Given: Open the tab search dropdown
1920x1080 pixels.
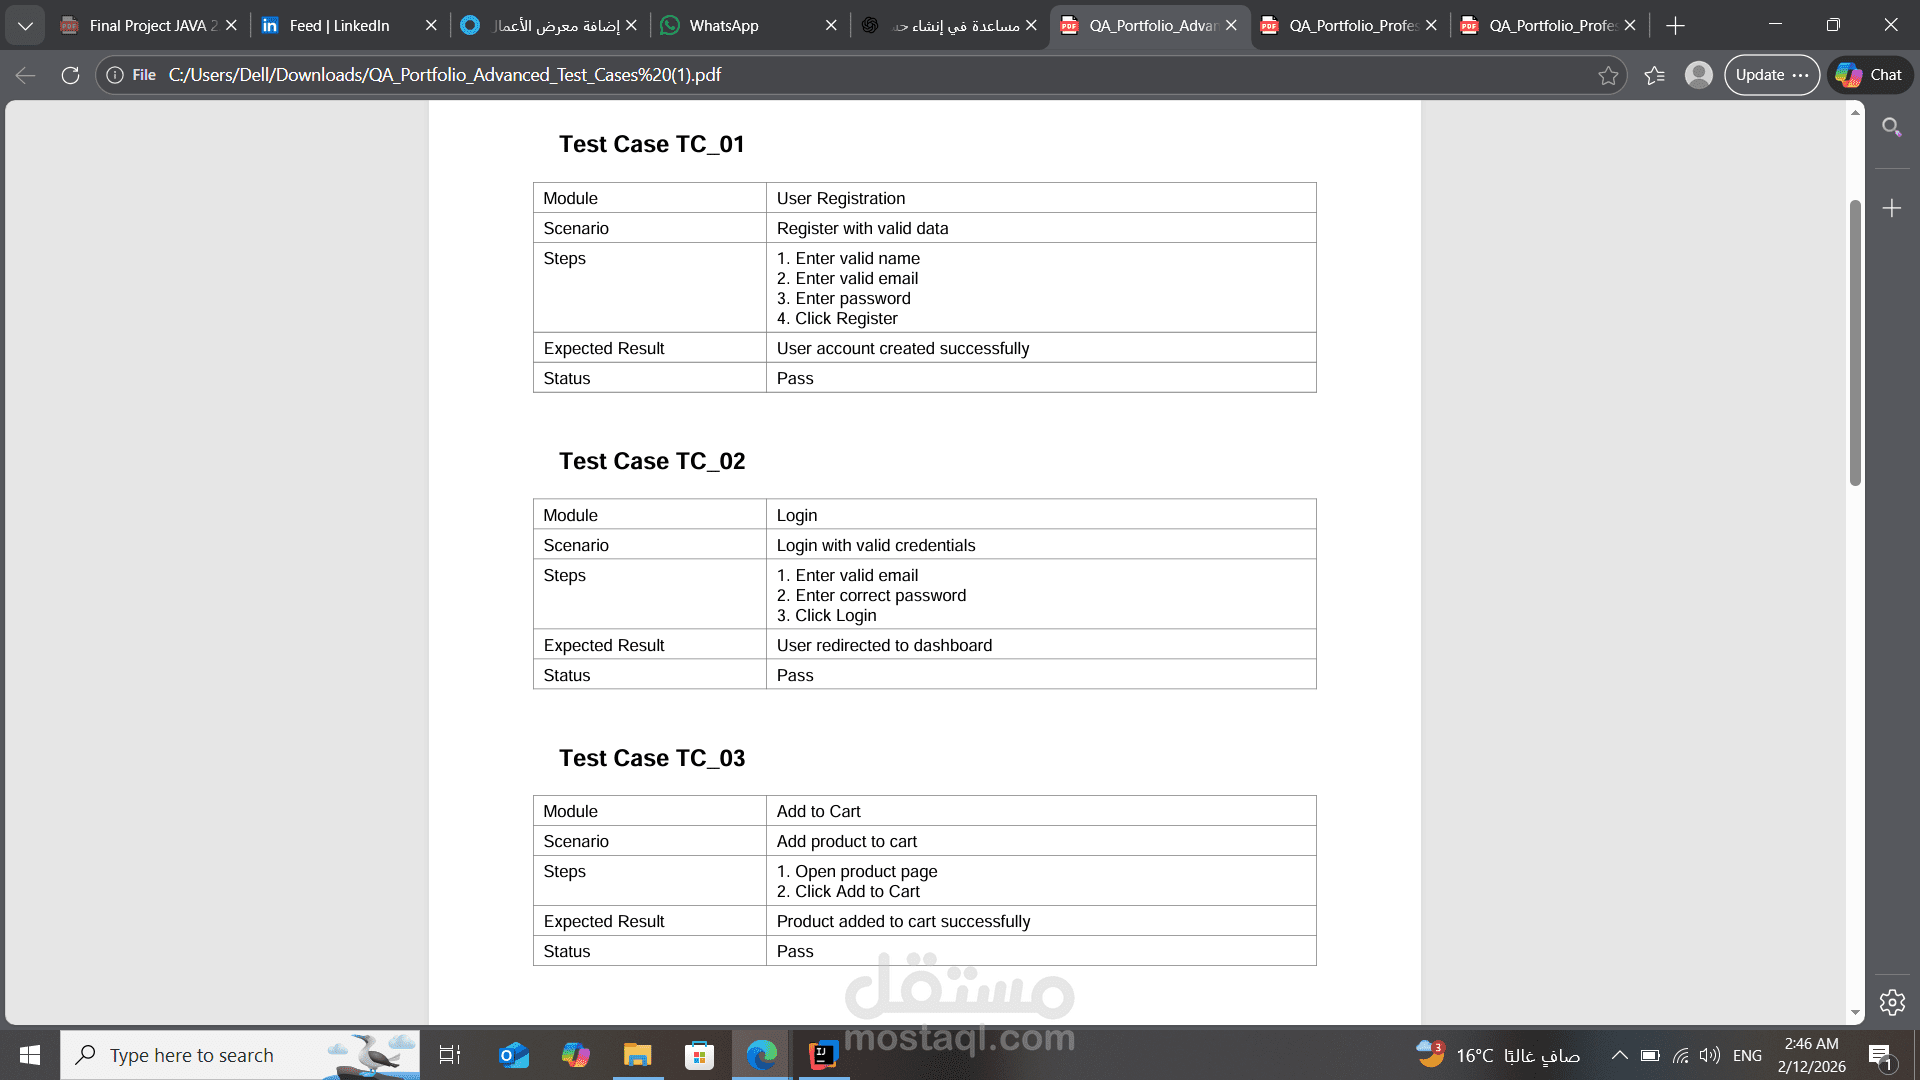Looking at the screenshot, I should [x=25, y=25].
